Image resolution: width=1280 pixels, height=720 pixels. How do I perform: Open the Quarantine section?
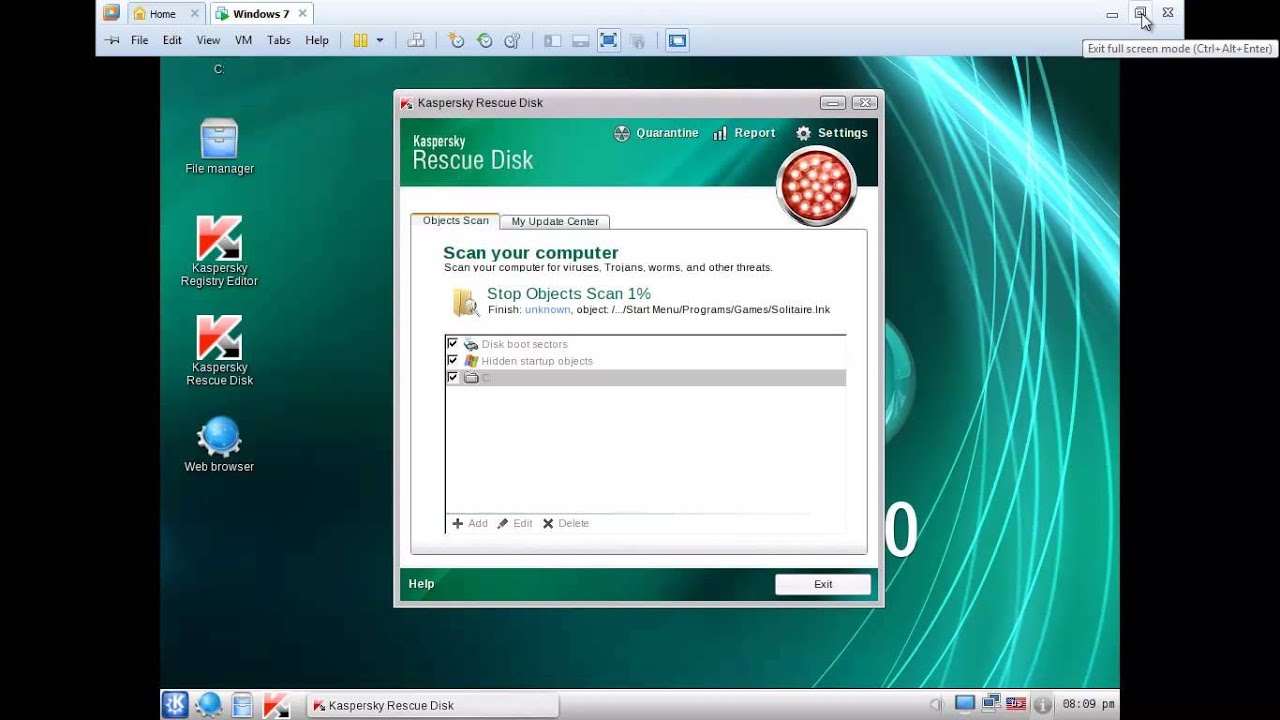656,133
